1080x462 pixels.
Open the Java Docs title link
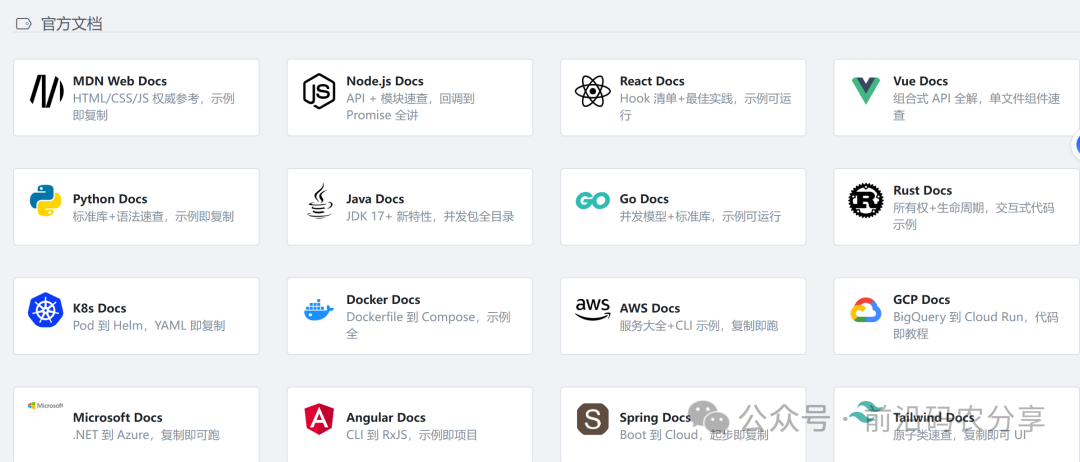click(375, 199)
